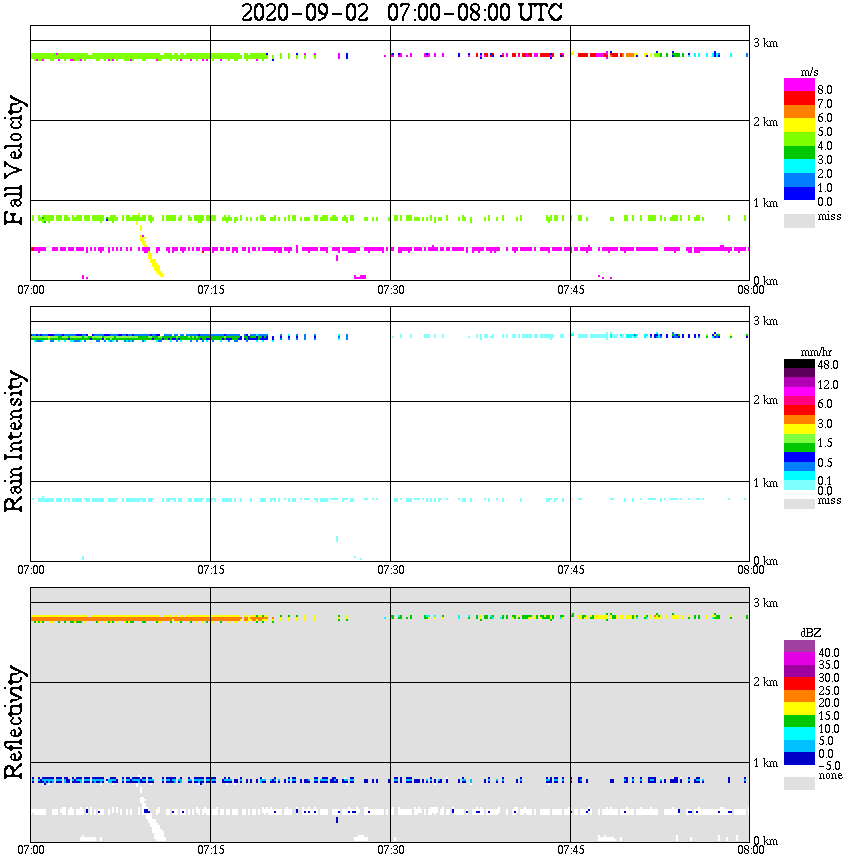
Task: Pick the orange swatch in the m/s legend
Action: (x=799, y=112)
